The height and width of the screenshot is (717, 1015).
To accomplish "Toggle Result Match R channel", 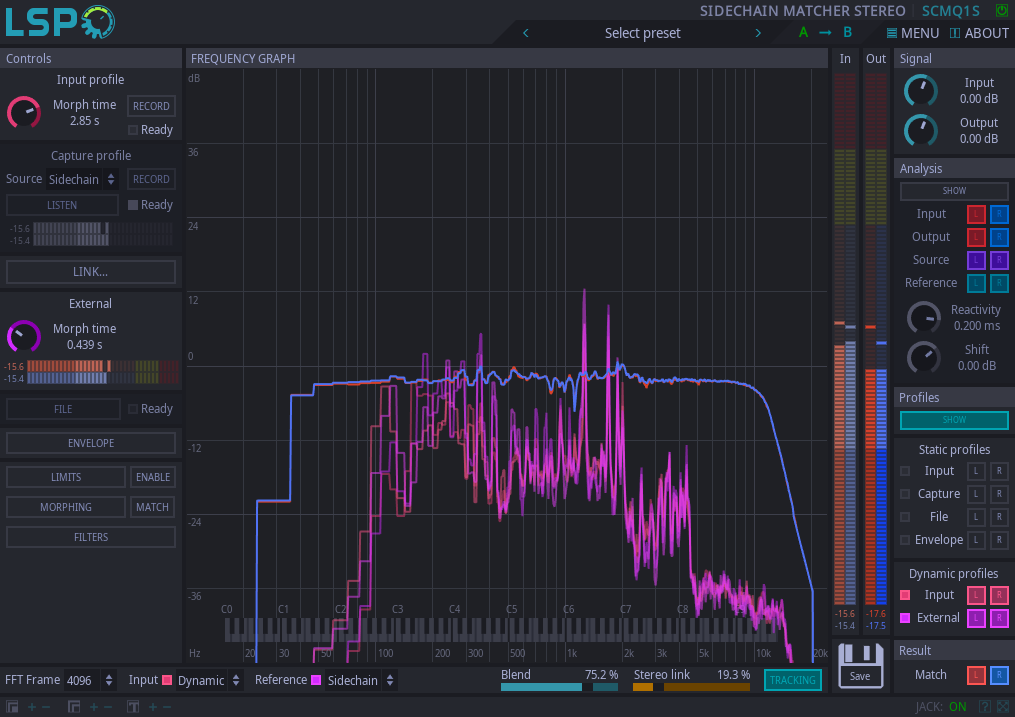I will point(999,675).
